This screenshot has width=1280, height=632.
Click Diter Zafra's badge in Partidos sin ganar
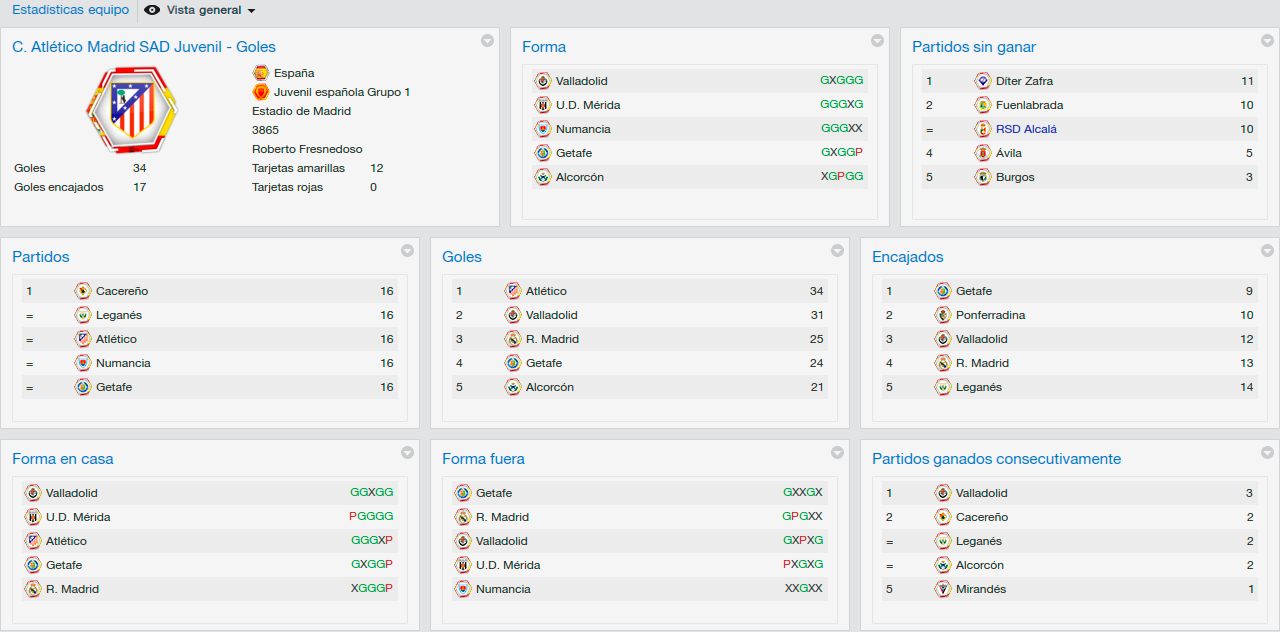(983, 81)
